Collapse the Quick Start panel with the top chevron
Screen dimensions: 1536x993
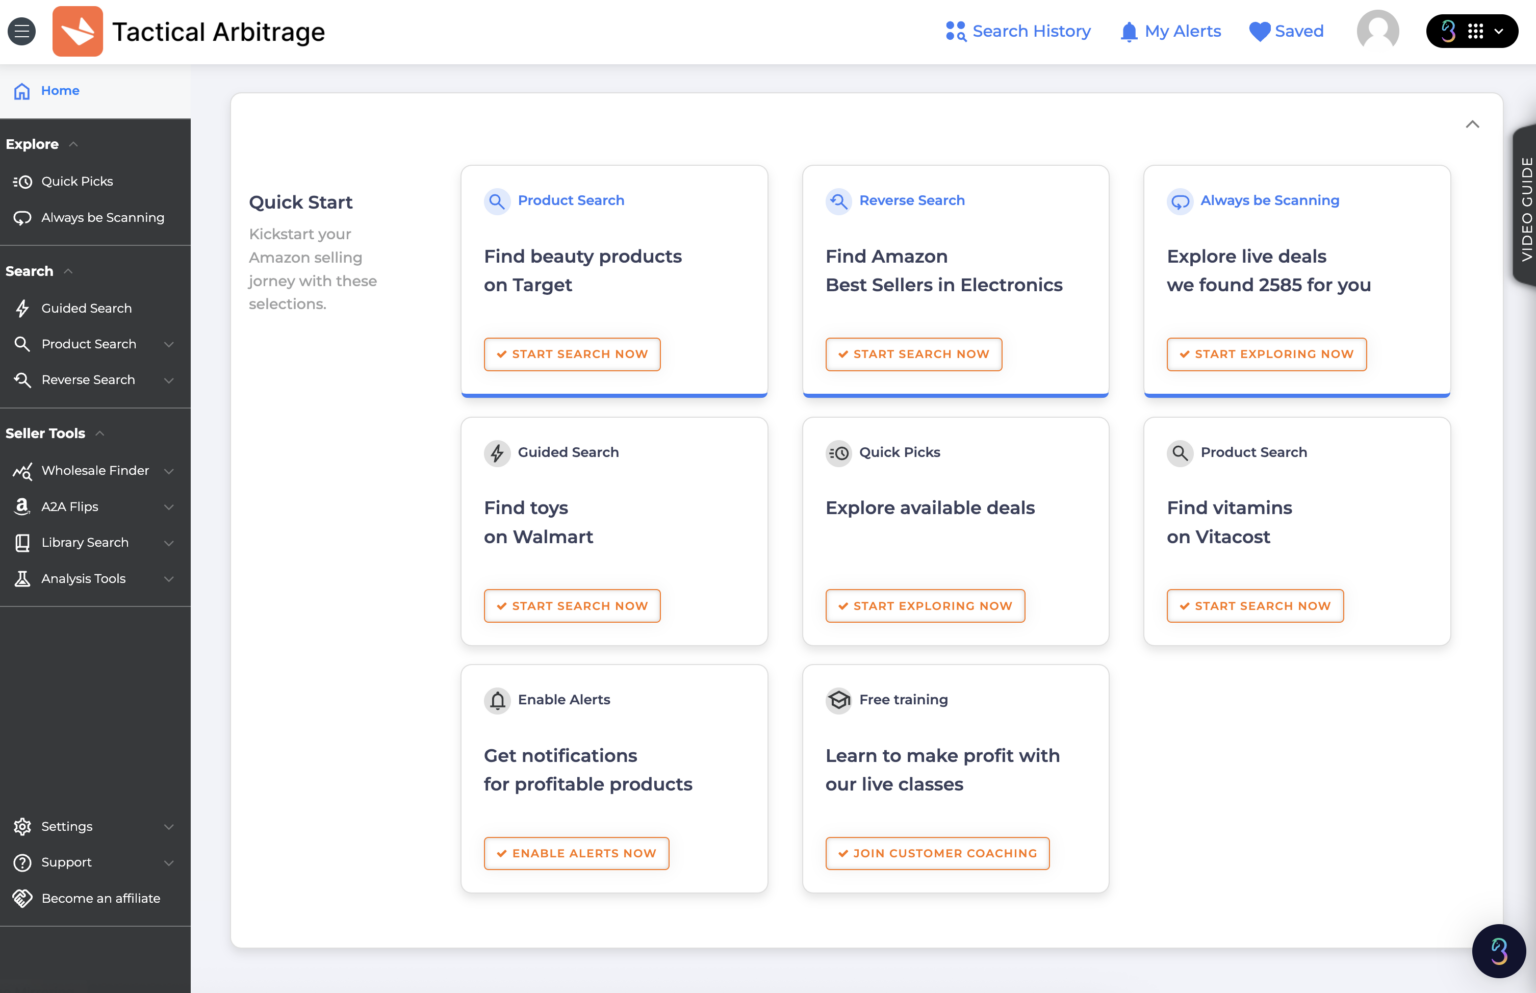(x=1472, y=124)
